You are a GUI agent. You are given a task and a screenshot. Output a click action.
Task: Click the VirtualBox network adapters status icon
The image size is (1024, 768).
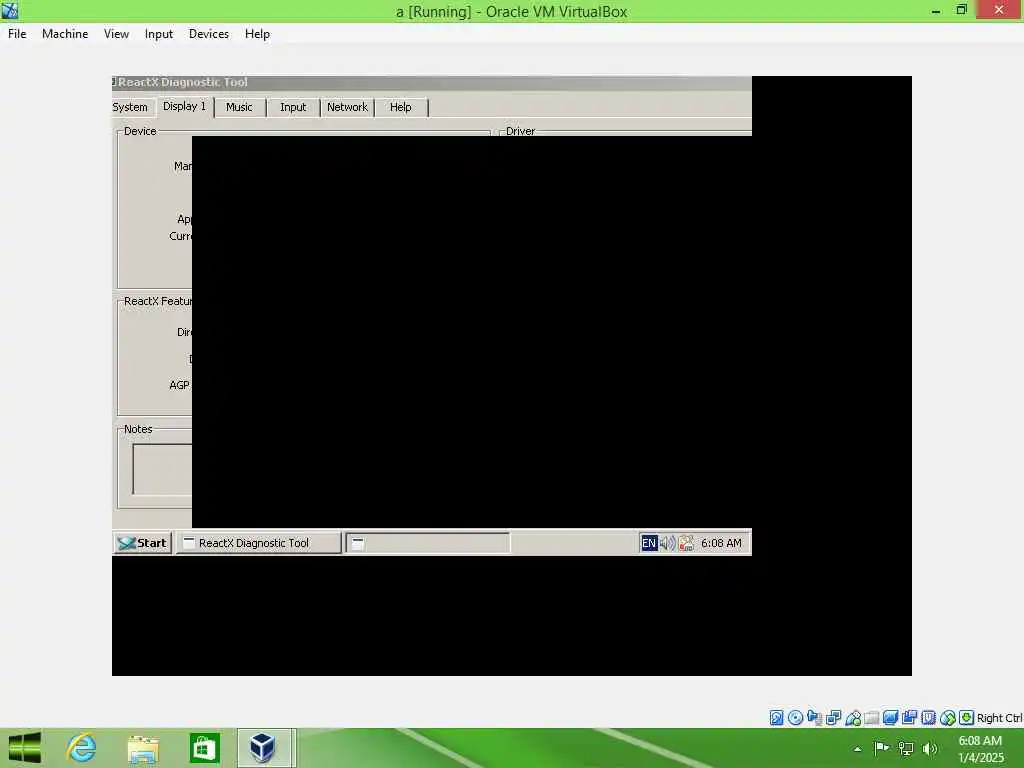[833, 718]
